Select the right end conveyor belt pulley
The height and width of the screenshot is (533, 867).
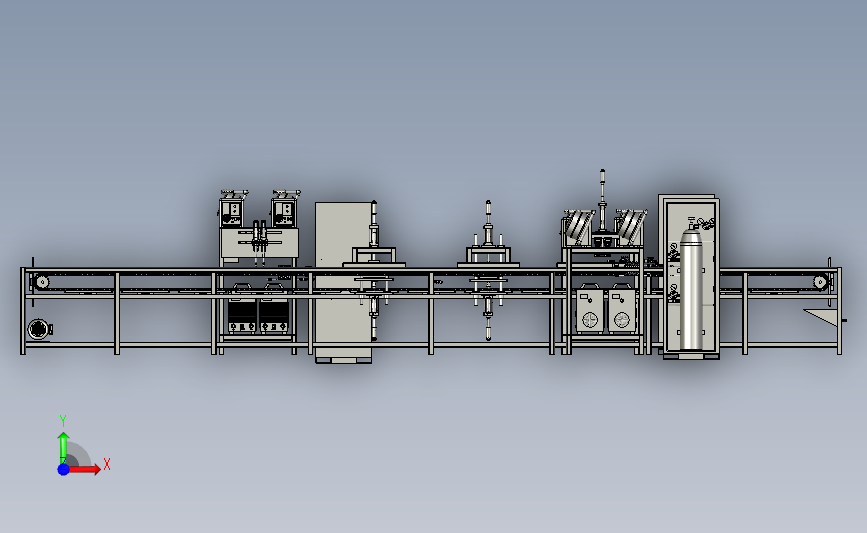[821, 283]
